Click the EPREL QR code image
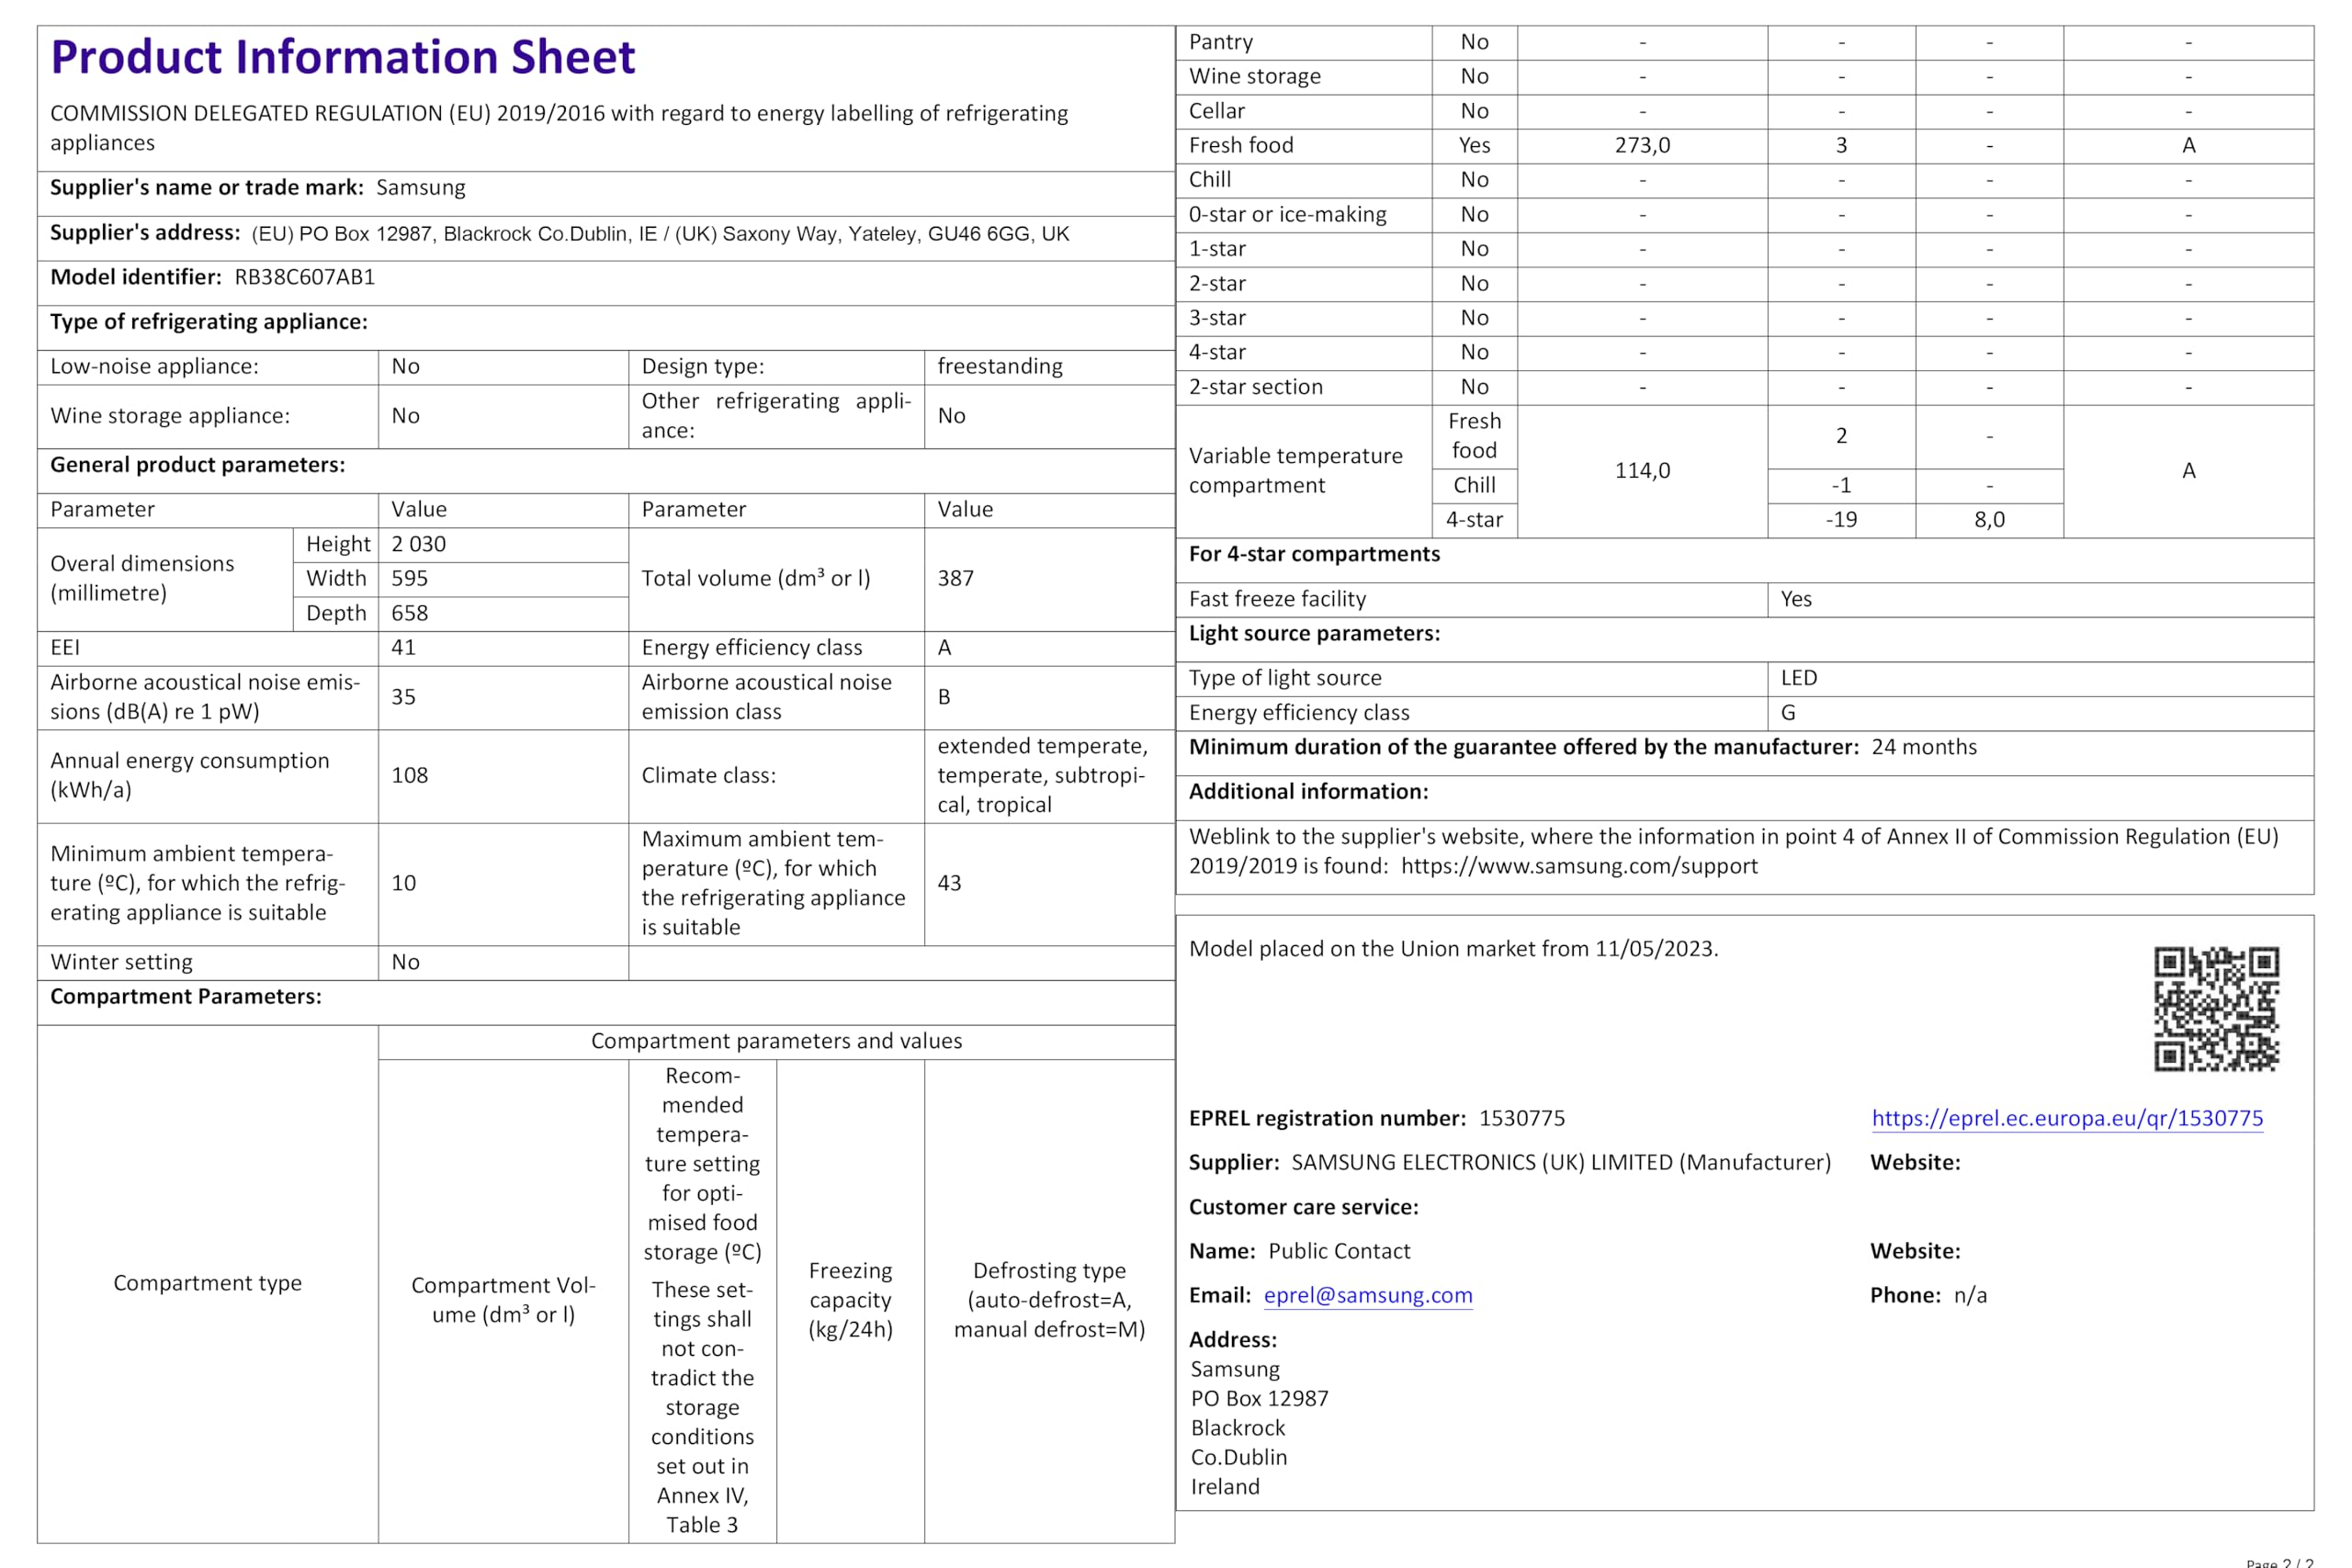 coord(2215,1009)
